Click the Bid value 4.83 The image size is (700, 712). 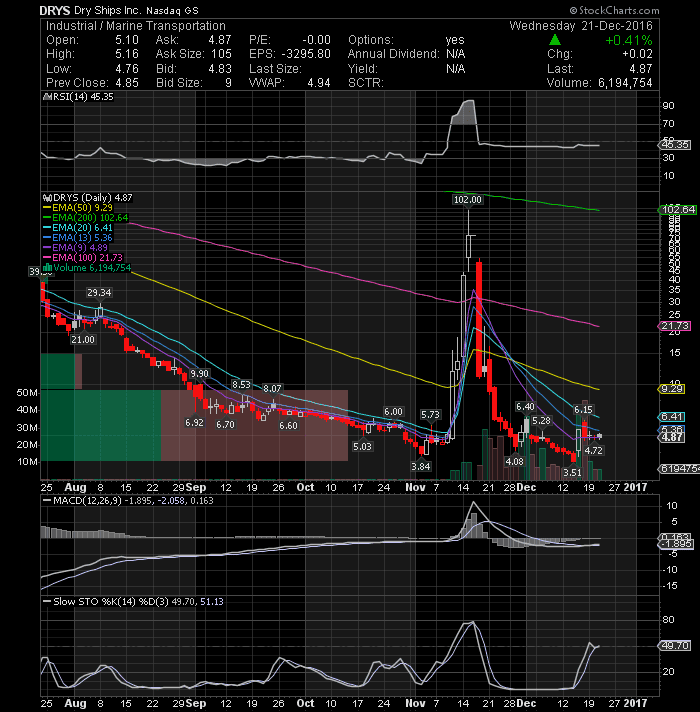[220, 69]
